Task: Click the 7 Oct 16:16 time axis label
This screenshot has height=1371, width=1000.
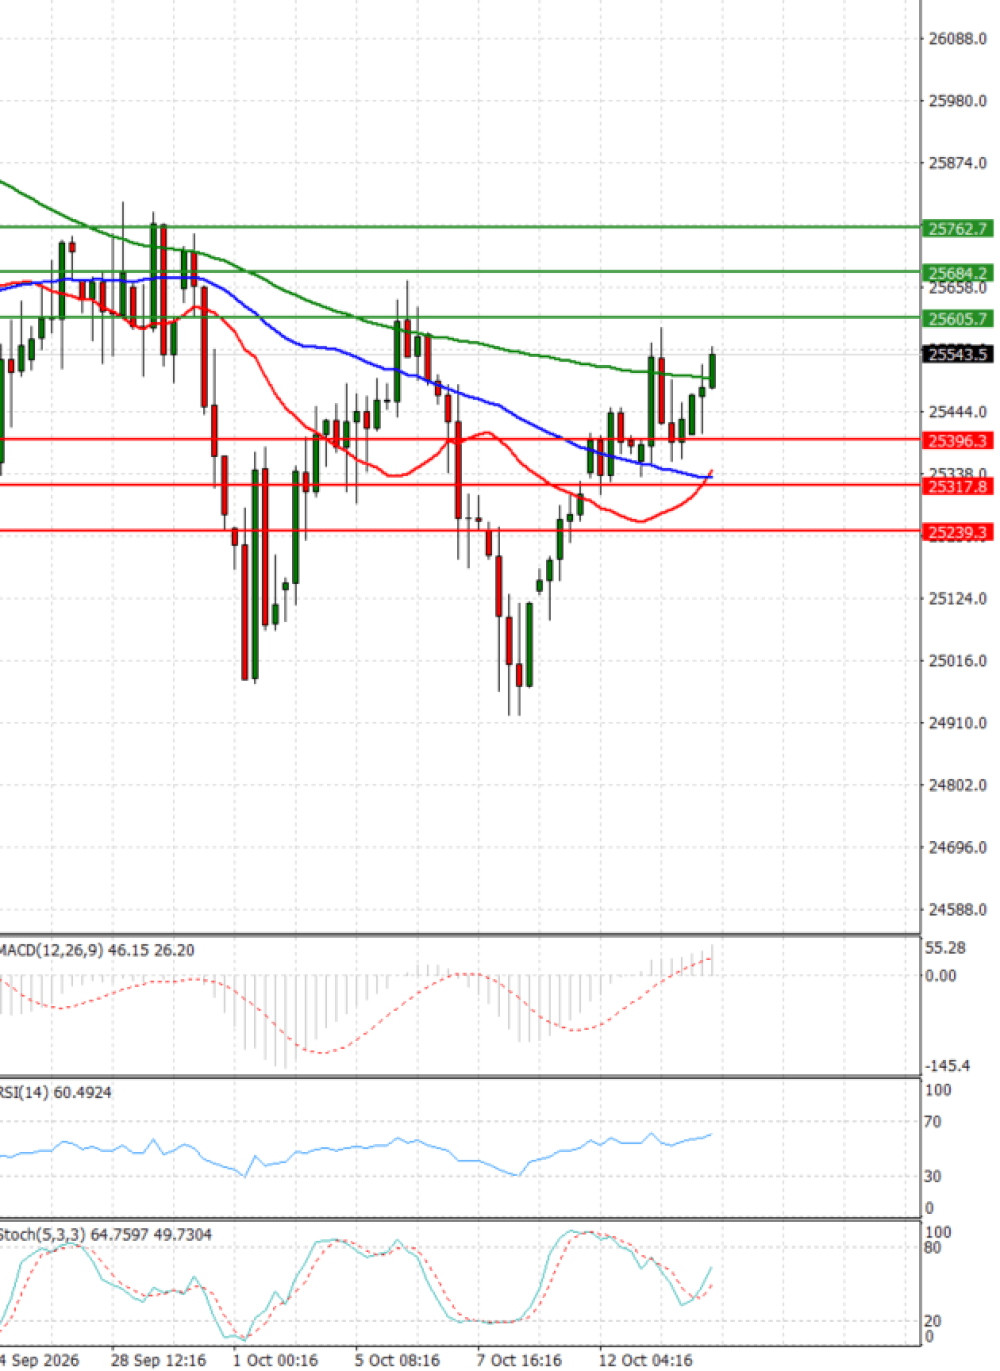Action: (519, 1360)
